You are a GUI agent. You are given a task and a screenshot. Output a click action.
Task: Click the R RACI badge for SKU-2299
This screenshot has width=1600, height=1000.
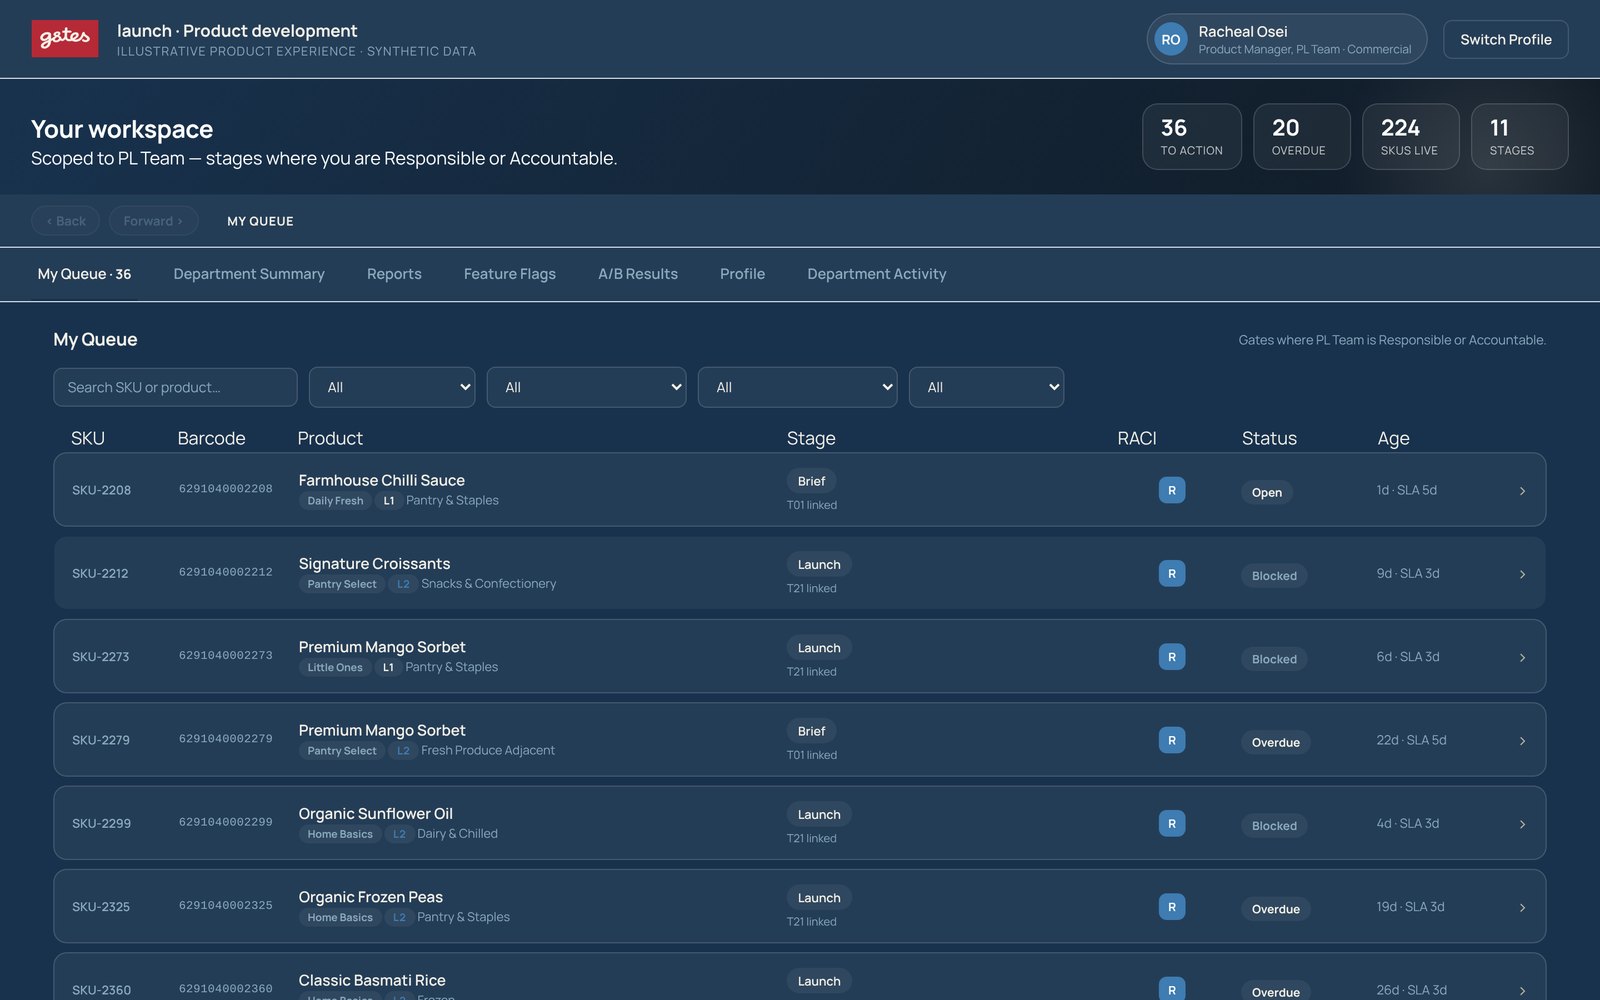coord(1172,823)
